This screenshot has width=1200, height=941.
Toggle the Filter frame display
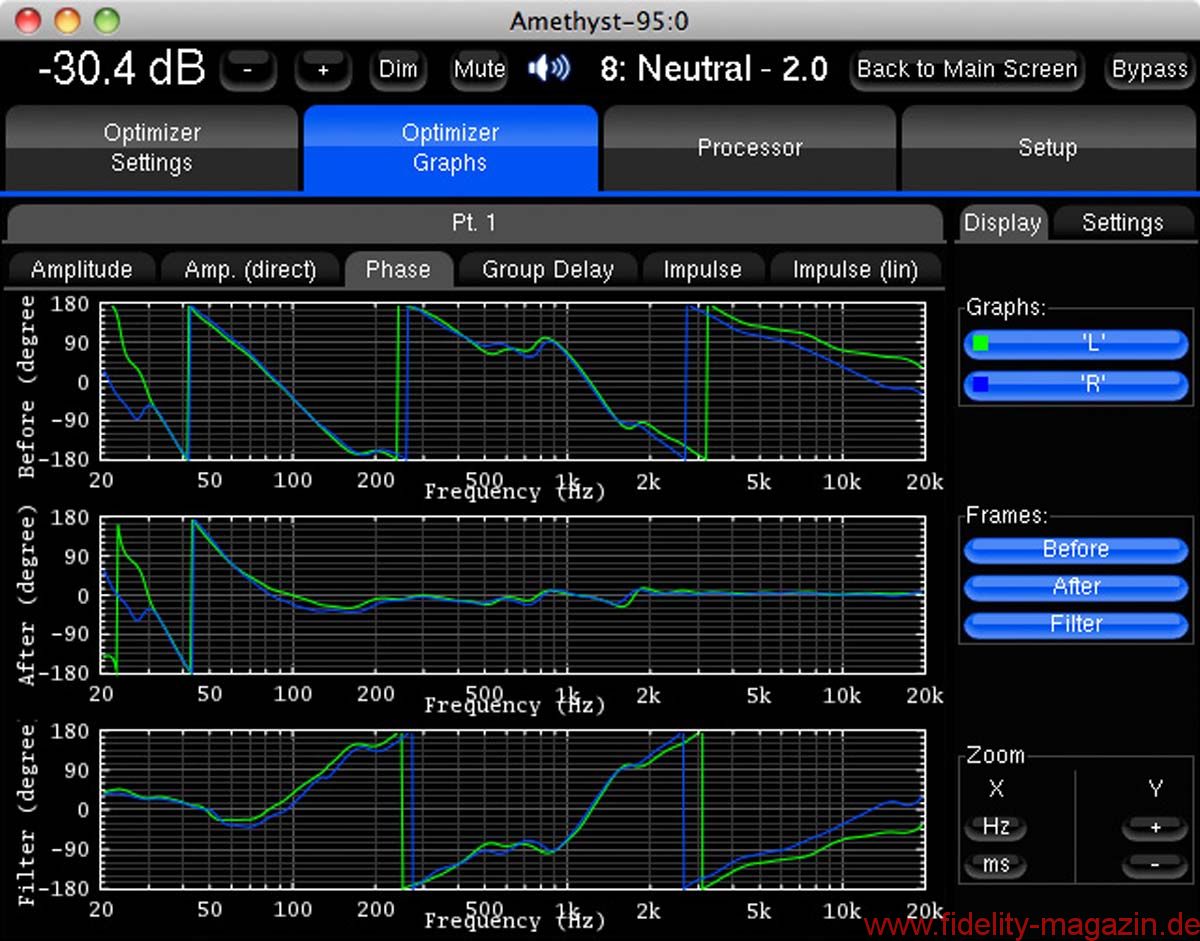click(x=1076, y=624)
